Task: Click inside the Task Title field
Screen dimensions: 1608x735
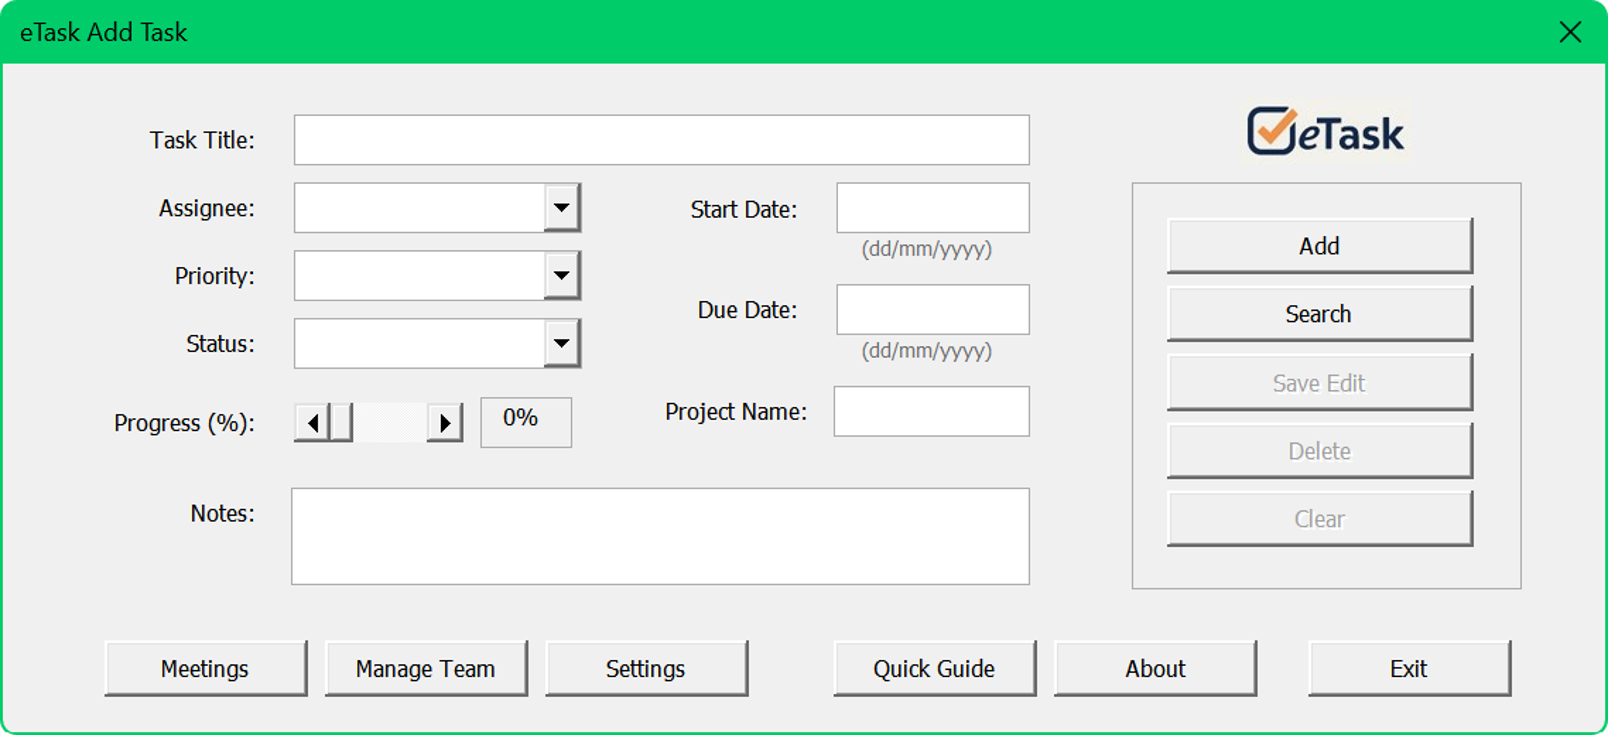Action: tap(660, 139)
